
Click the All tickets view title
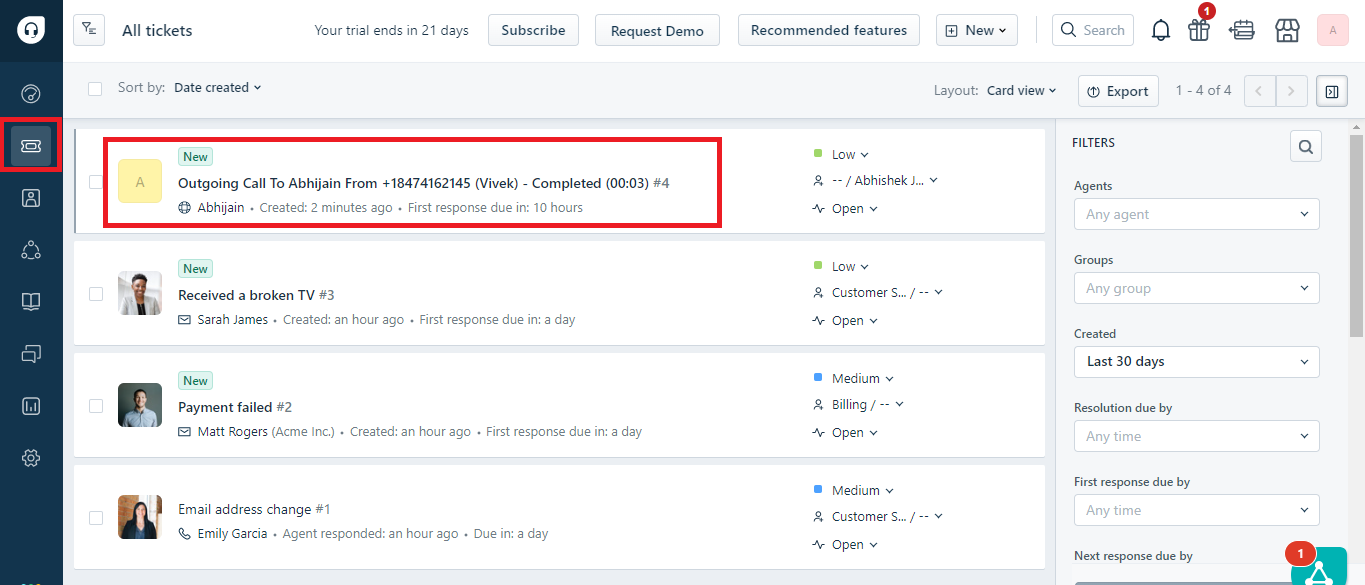[x=157, y=30]
